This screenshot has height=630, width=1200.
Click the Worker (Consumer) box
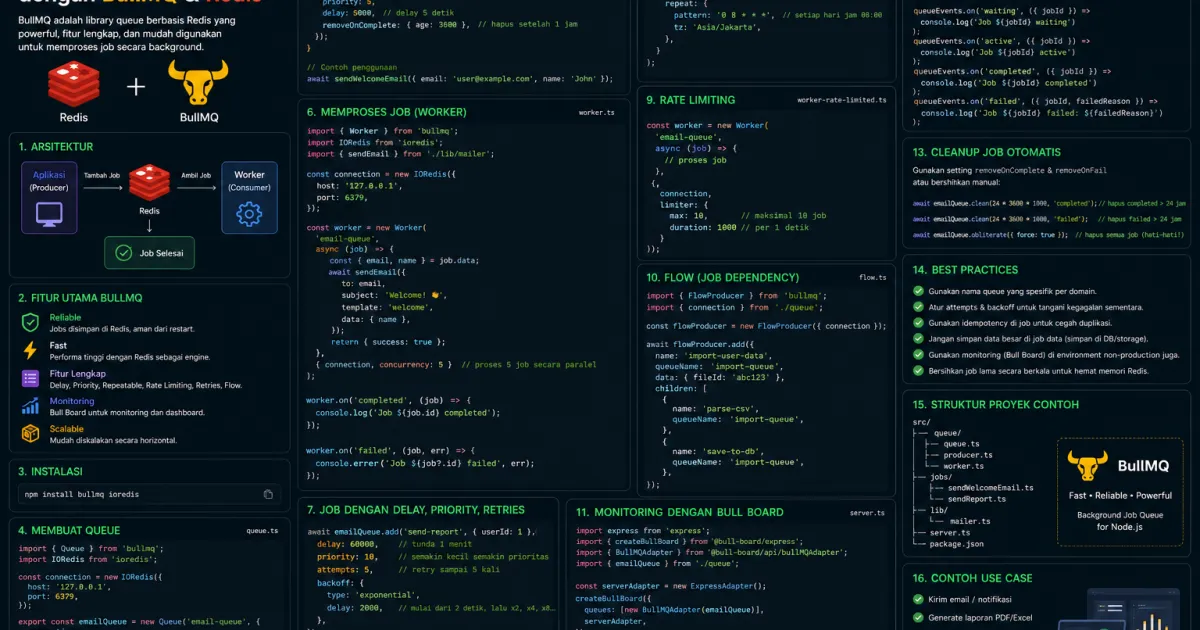249,199
